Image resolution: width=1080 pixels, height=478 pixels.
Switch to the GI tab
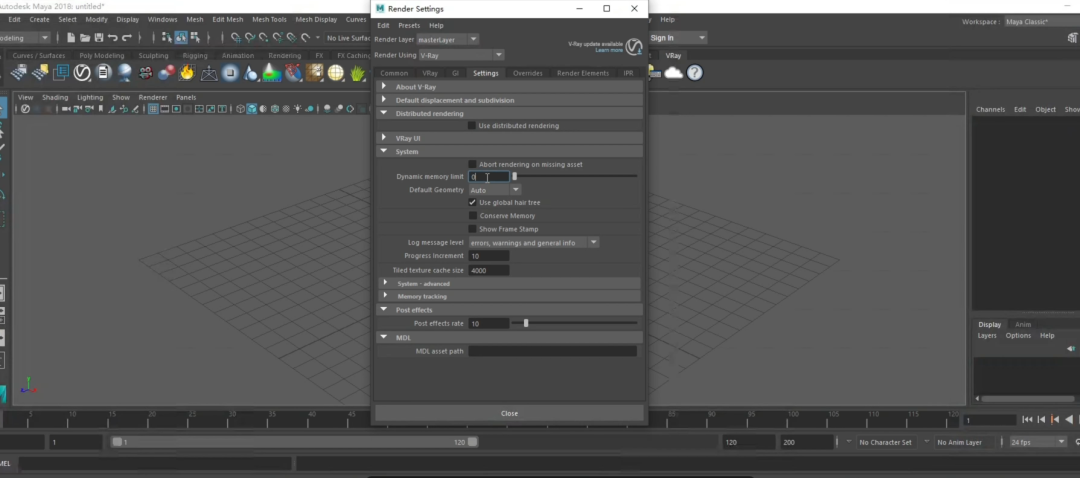pyautogui.click(x=455, y=73)
